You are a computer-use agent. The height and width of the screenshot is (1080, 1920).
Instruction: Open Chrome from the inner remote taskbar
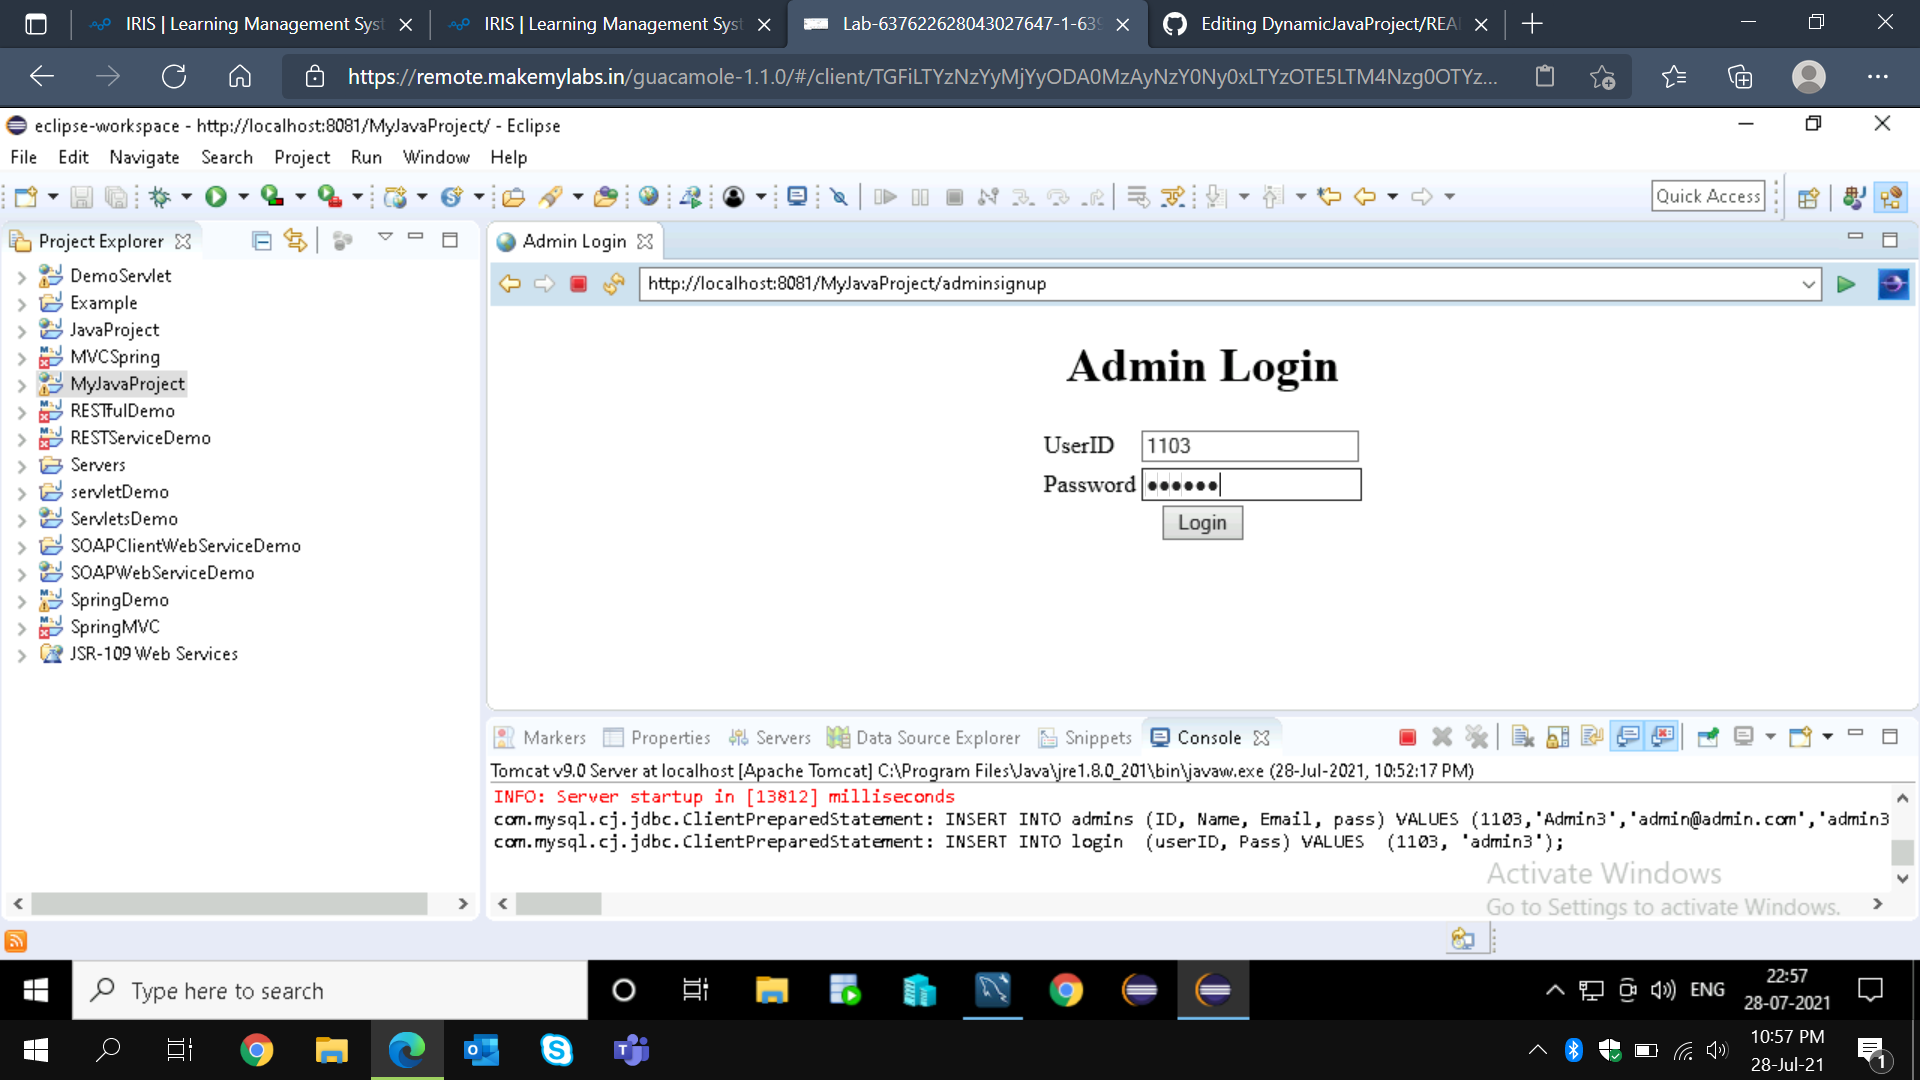[1066, 991]
